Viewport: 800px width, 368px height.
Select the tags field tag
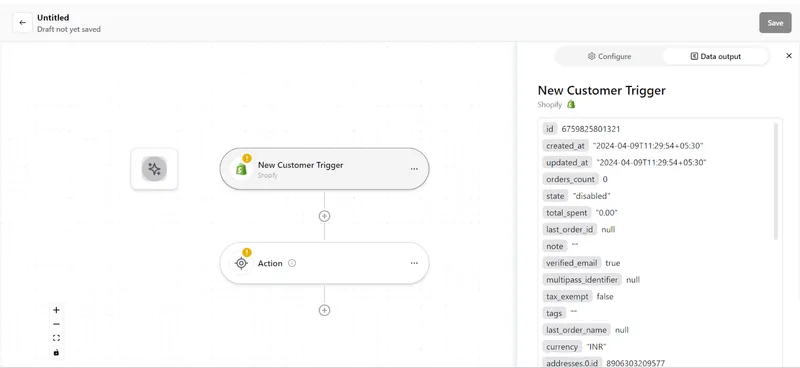coord(554,313)
